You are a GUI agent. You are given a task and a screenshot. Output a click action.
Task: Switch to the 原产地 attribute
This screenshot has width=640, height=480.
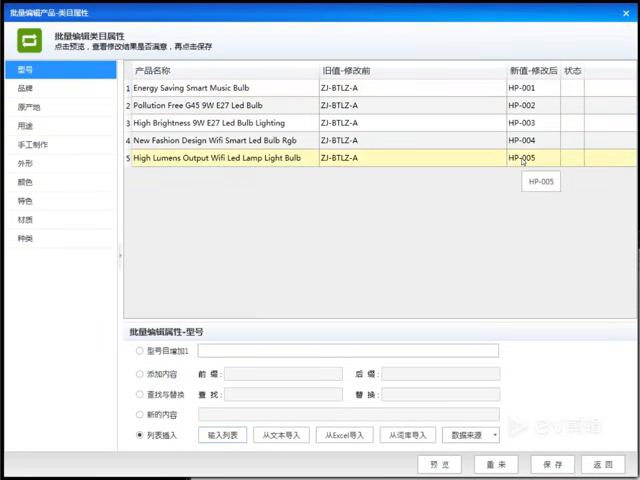(x=61, y=107)
